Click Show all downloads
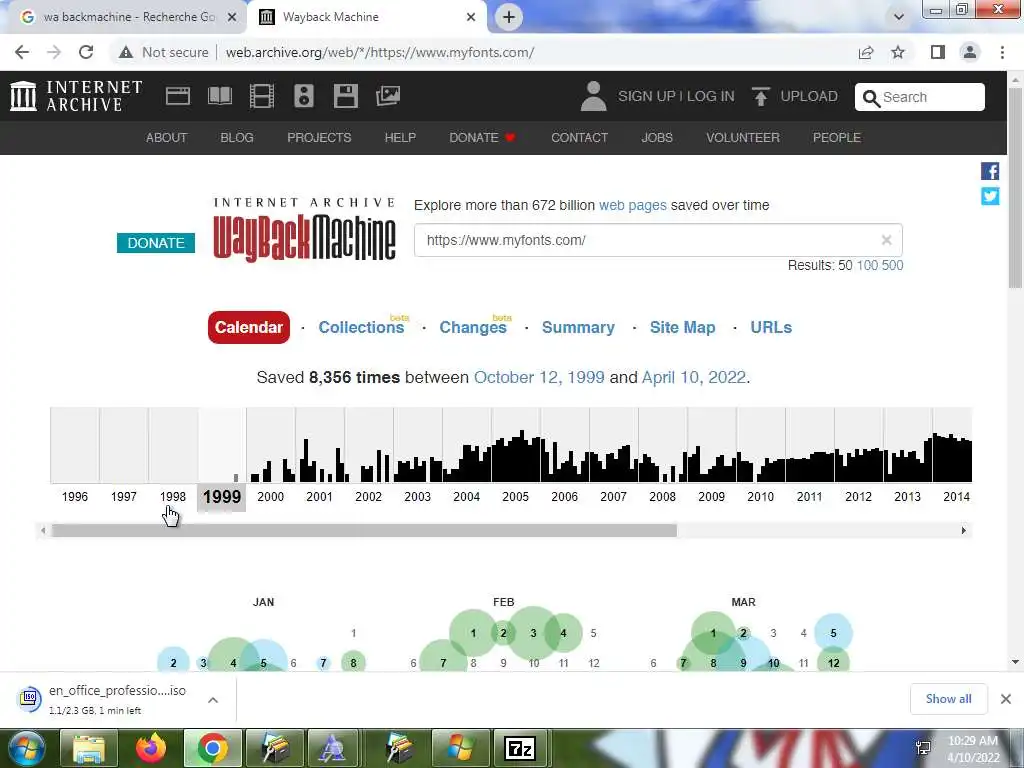The height and width of the screenshot is (768, 1024). click(948, 699)
